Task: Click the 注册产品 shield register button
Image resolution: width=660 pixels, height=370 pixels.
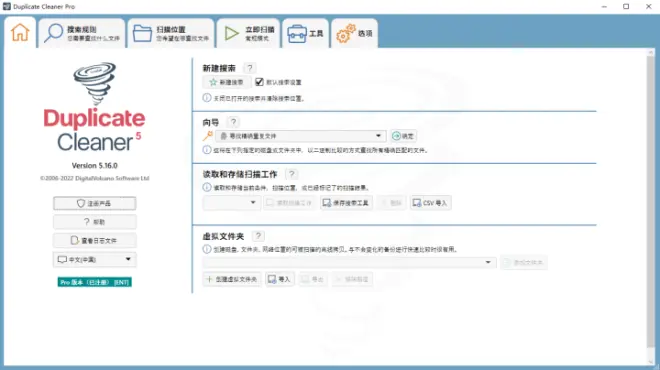Action: [x=95, y=203]
